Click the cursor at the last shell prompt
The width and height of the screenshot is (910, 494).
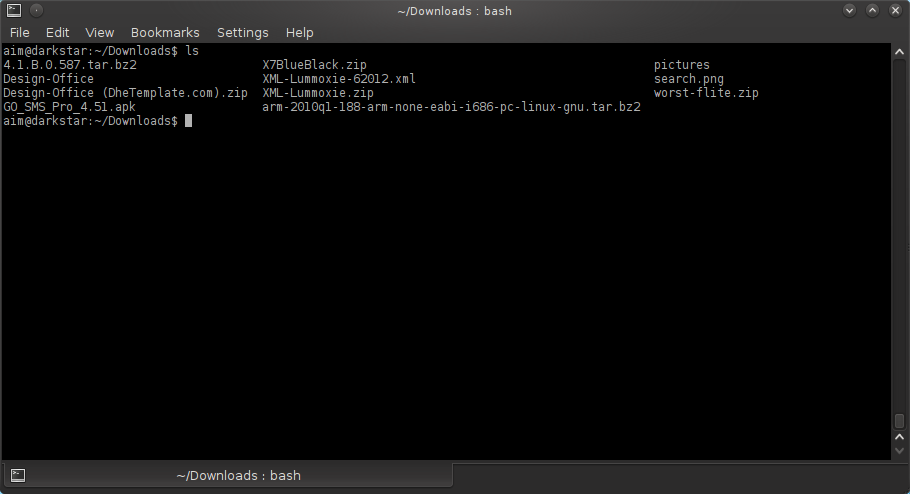click(x=188, y=121)
